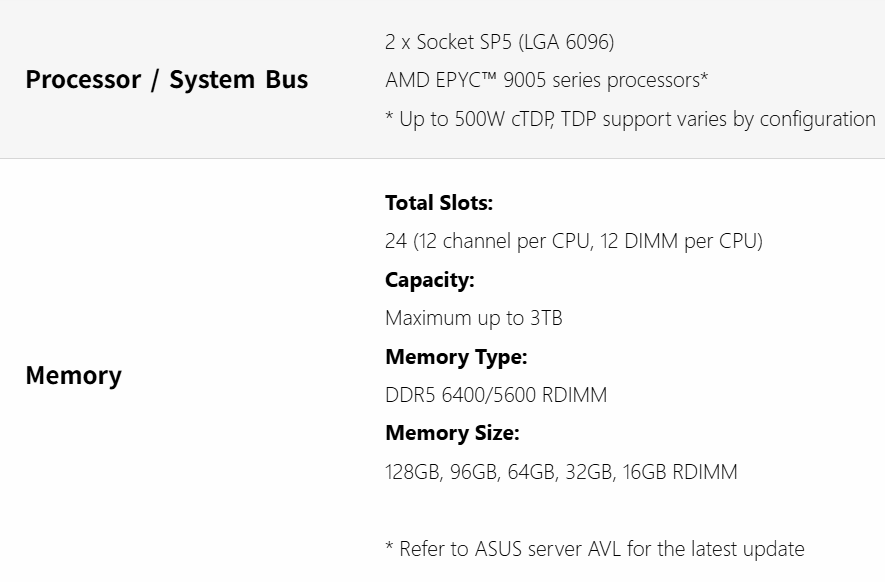
Task: Click the "Maximum up to 3TB" text
Action: 473,318
